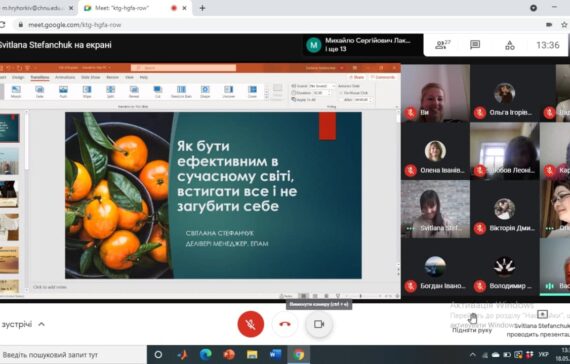Click the PowerPoint zoom slider
Screen dimensions: 570x364
tap(361, 296)
